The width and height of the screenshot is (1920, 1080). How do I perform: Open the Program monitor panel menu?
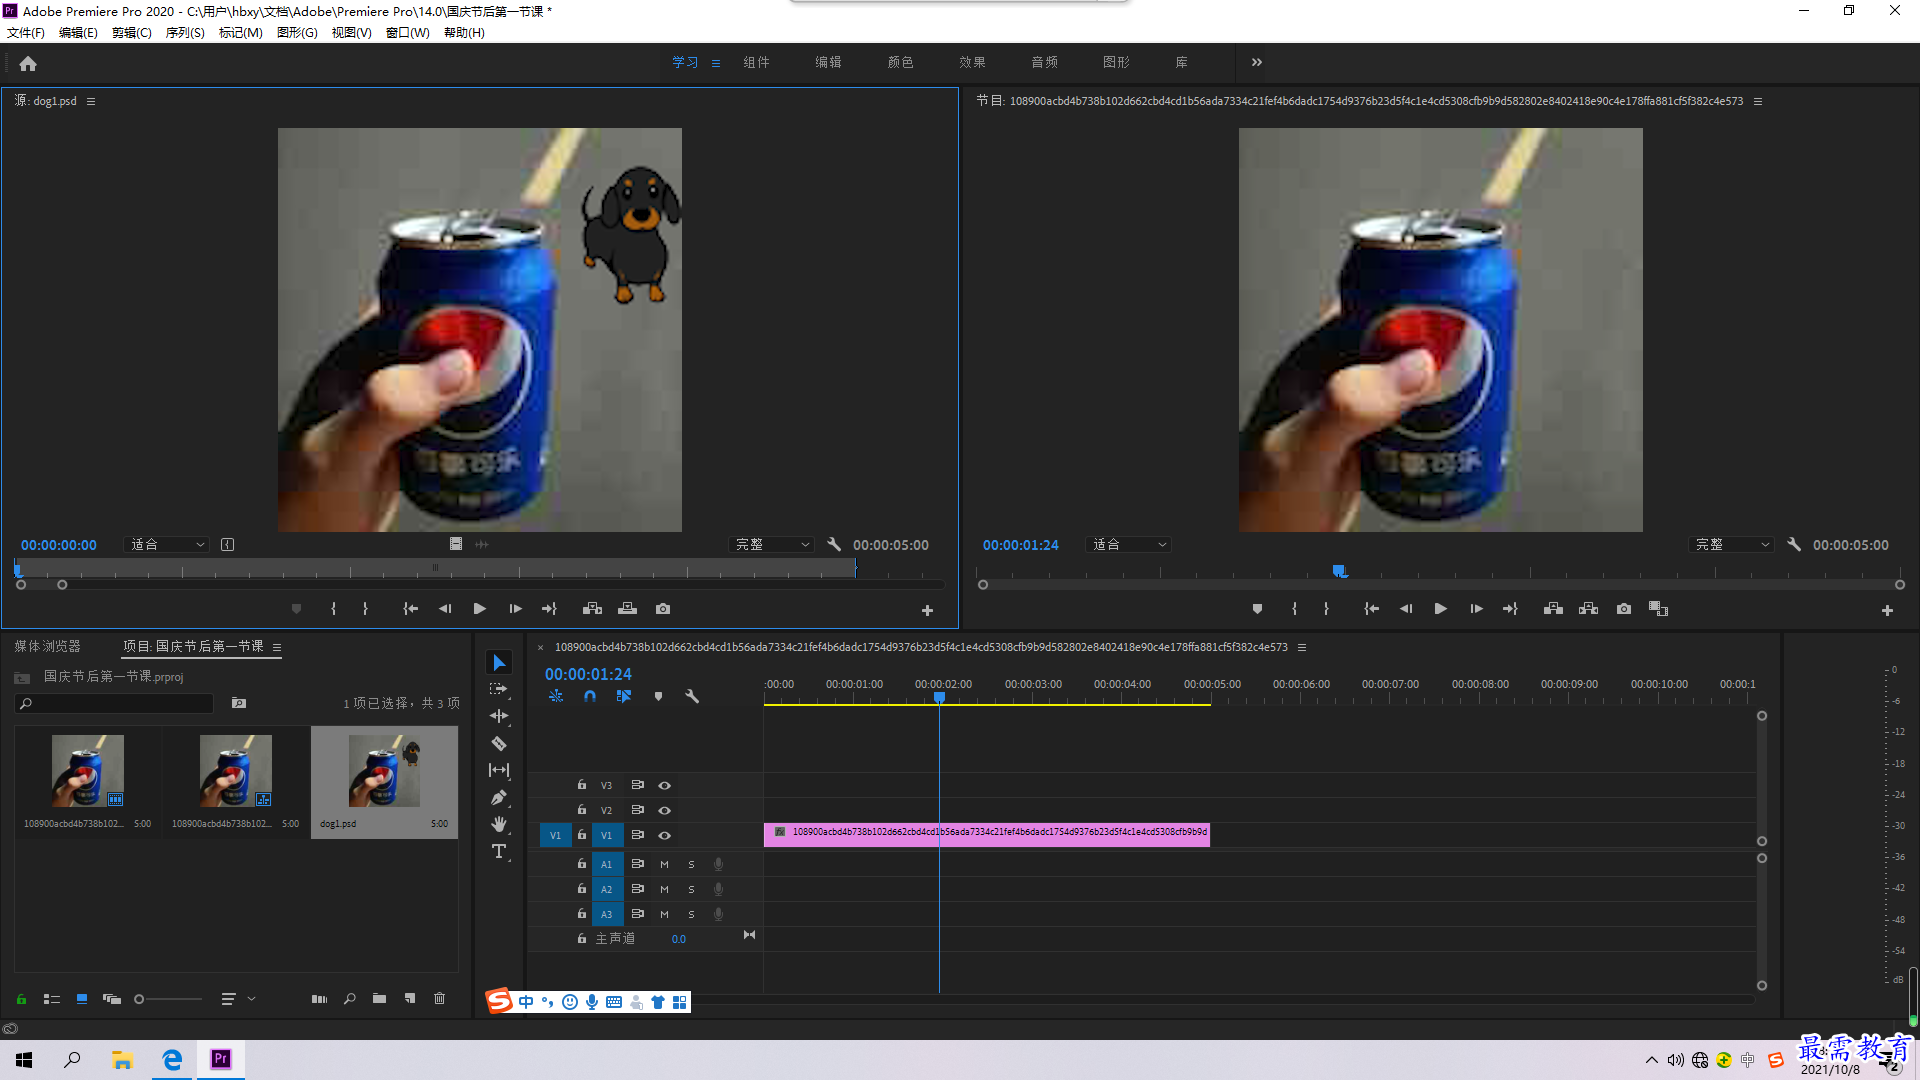(x=1758, y=101)
